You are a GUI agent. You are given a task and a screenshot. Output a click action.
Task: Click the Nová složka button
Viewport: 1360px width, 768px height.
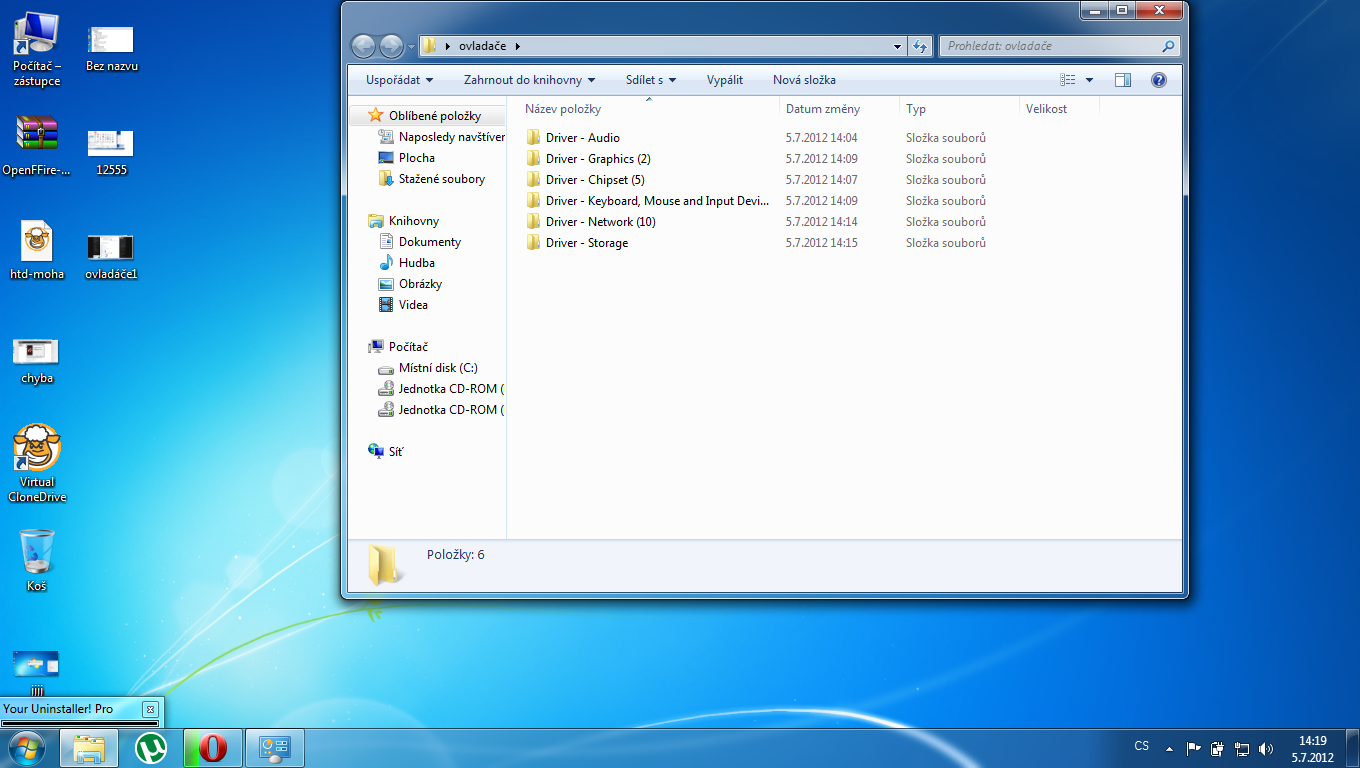click(804, 80)
